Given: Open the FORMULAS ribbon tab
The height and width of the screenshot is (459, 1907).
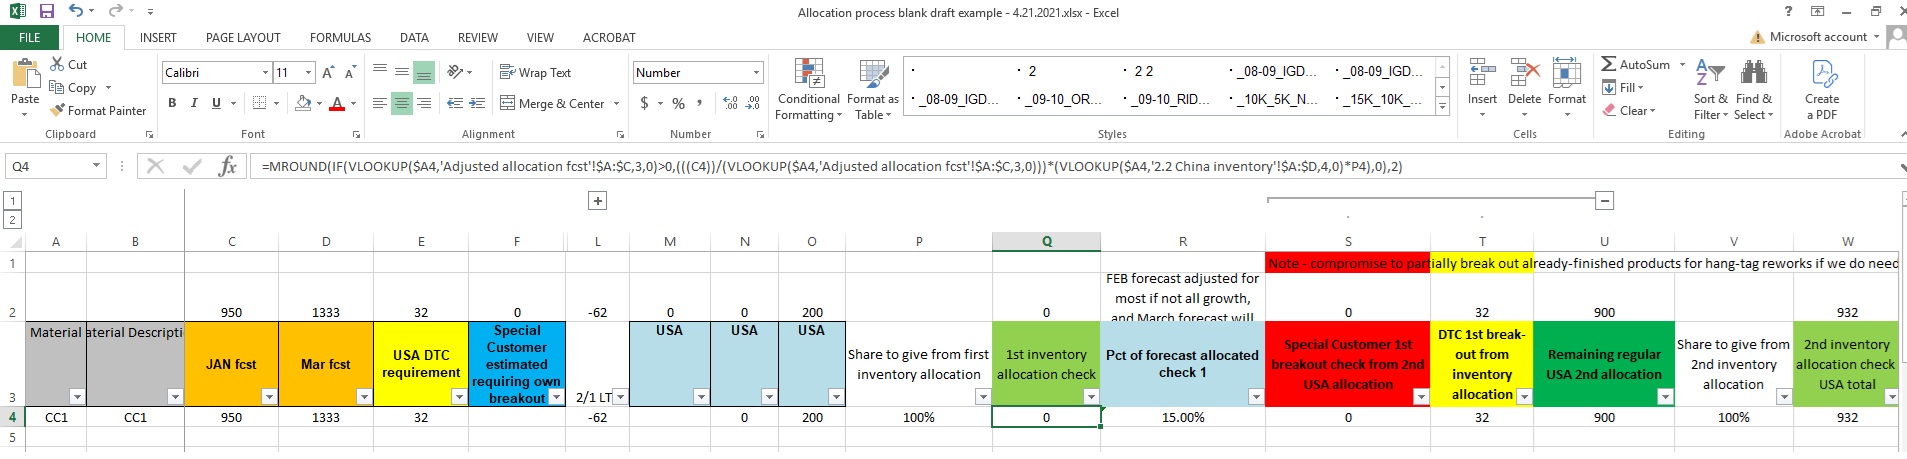Looking at the screenshot, I should click(x=340, y=38).
